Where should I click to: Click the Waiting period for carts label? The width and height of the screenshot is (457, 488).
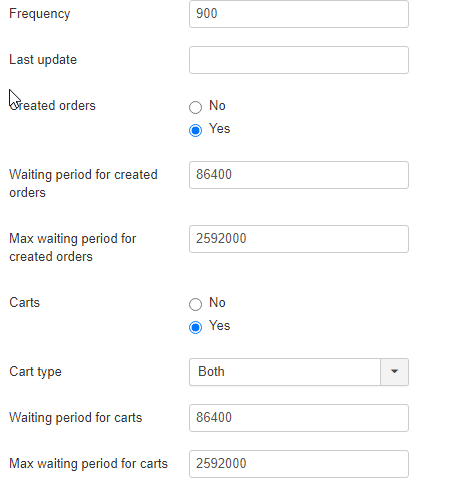click(76, 418)
